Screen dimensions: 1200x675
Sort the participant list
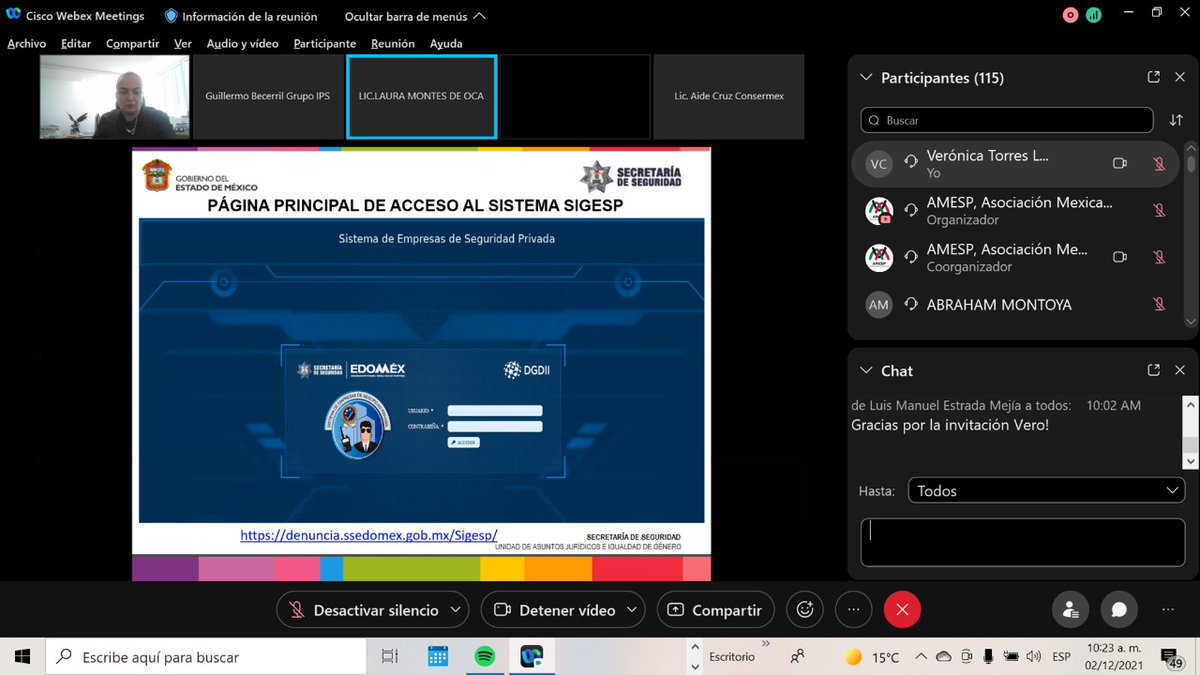pos(1176,120)
